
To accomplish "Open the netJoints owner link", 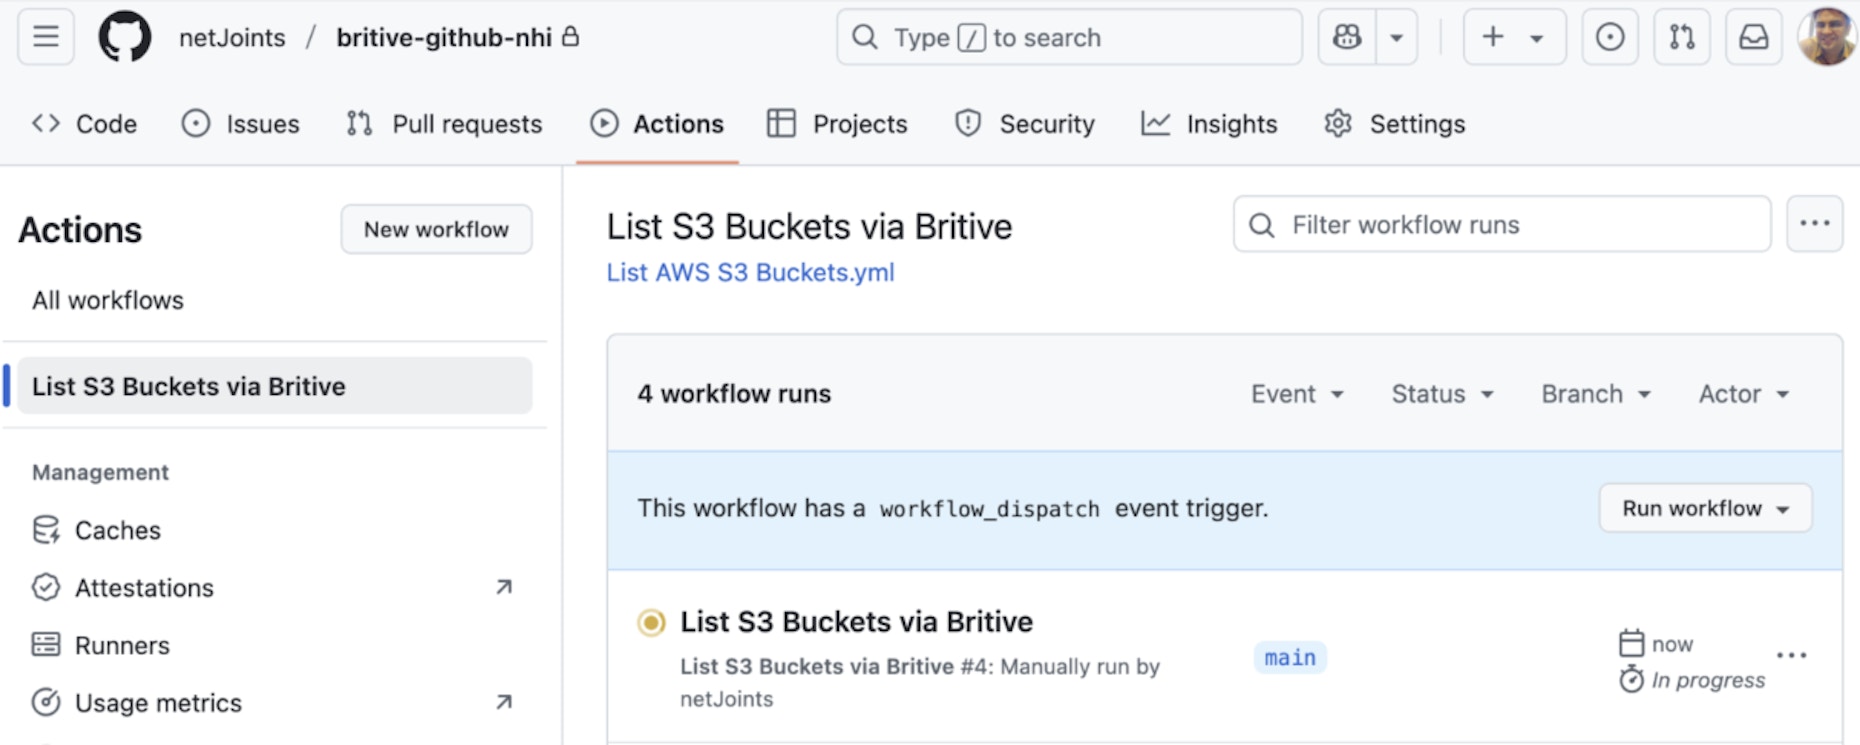I will 232,38.
